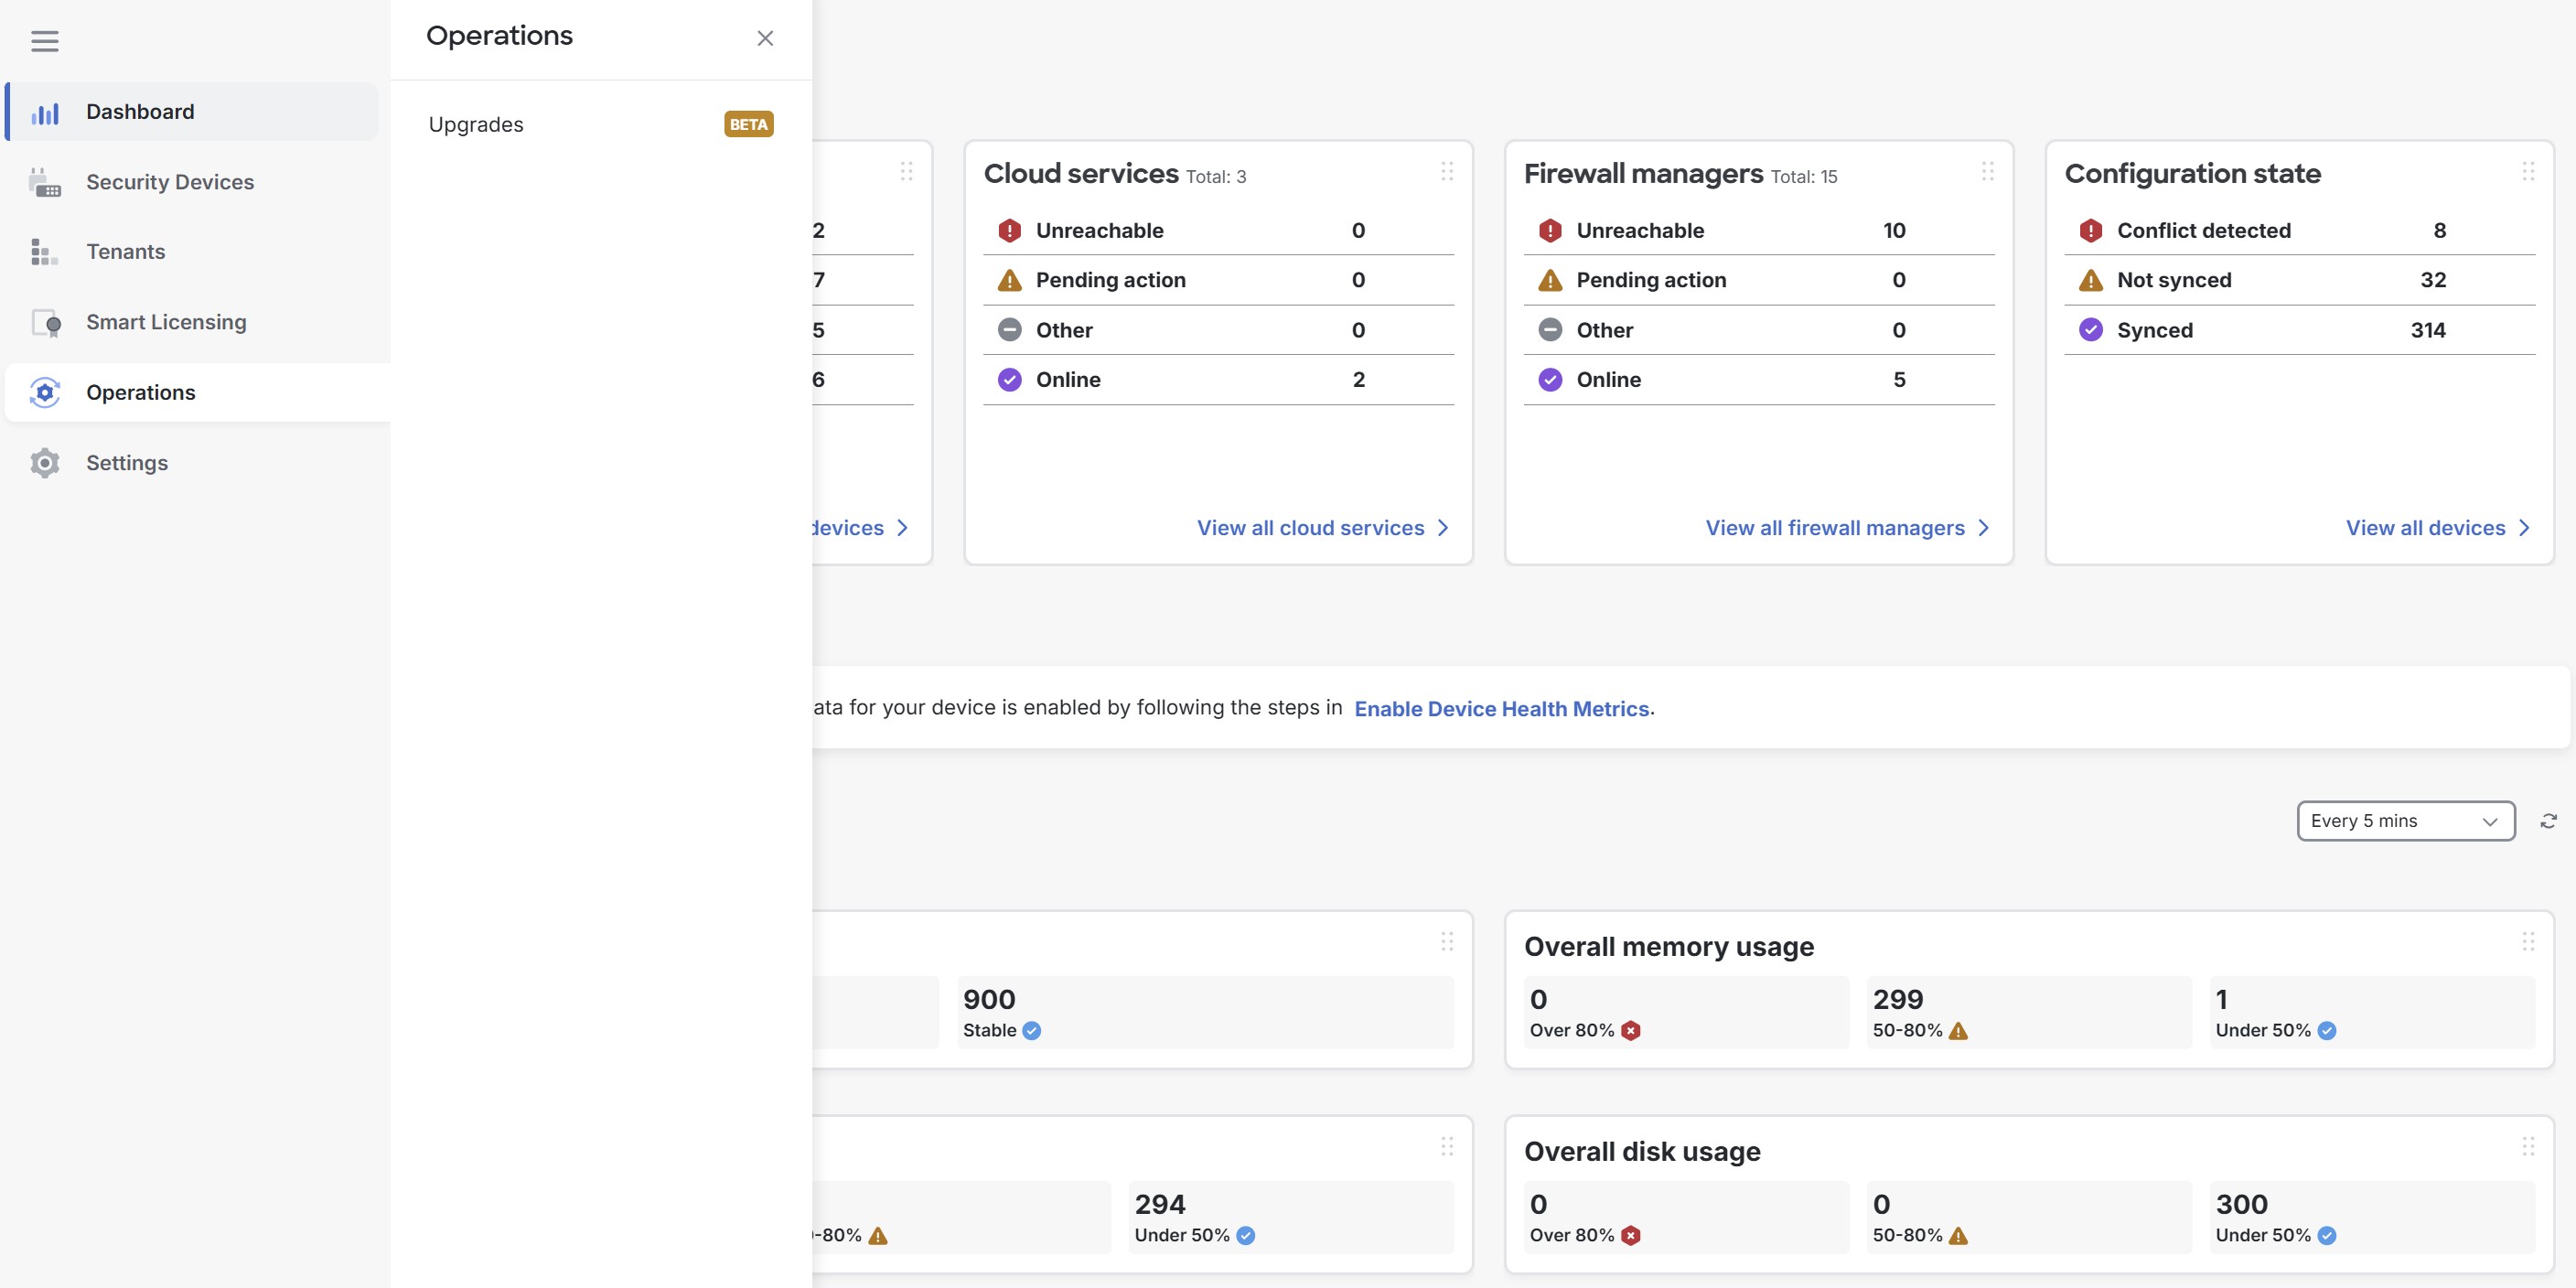Click the Settings gear in sidebar
Viewport: 2576px width, 1288px height.
[x=44, y=462]
